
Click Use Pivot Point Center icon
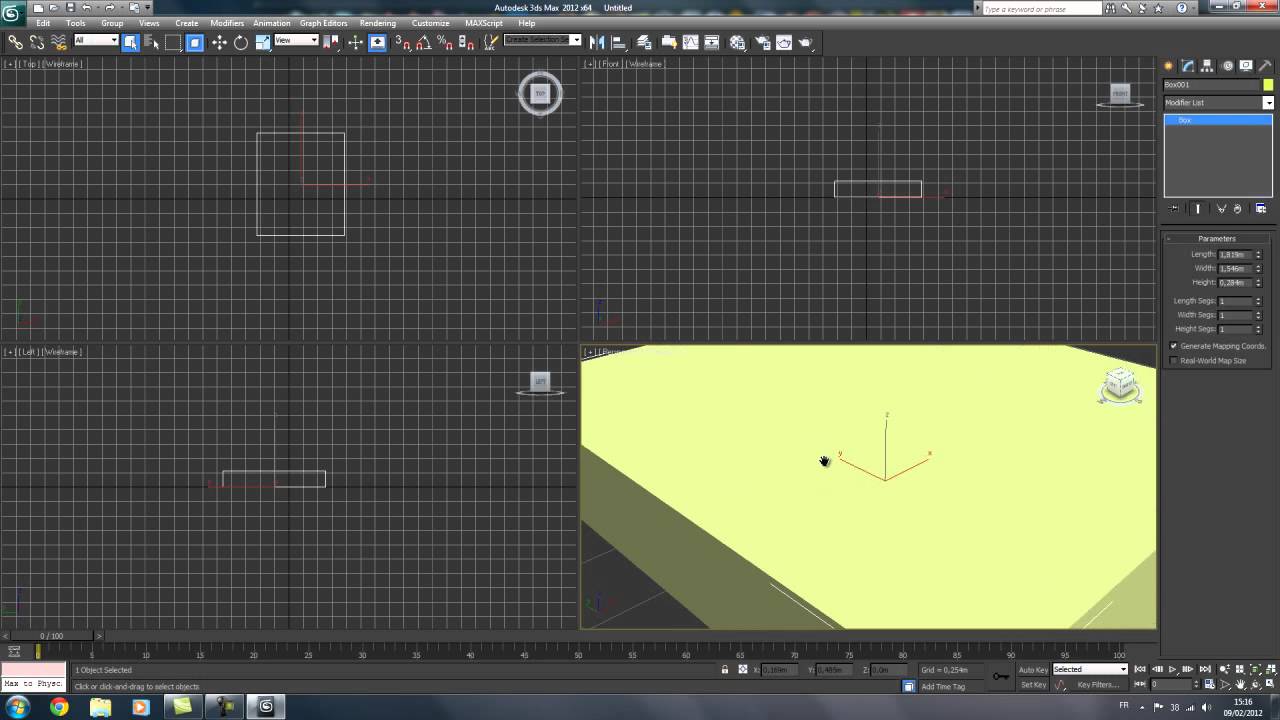tap(332, 42)
